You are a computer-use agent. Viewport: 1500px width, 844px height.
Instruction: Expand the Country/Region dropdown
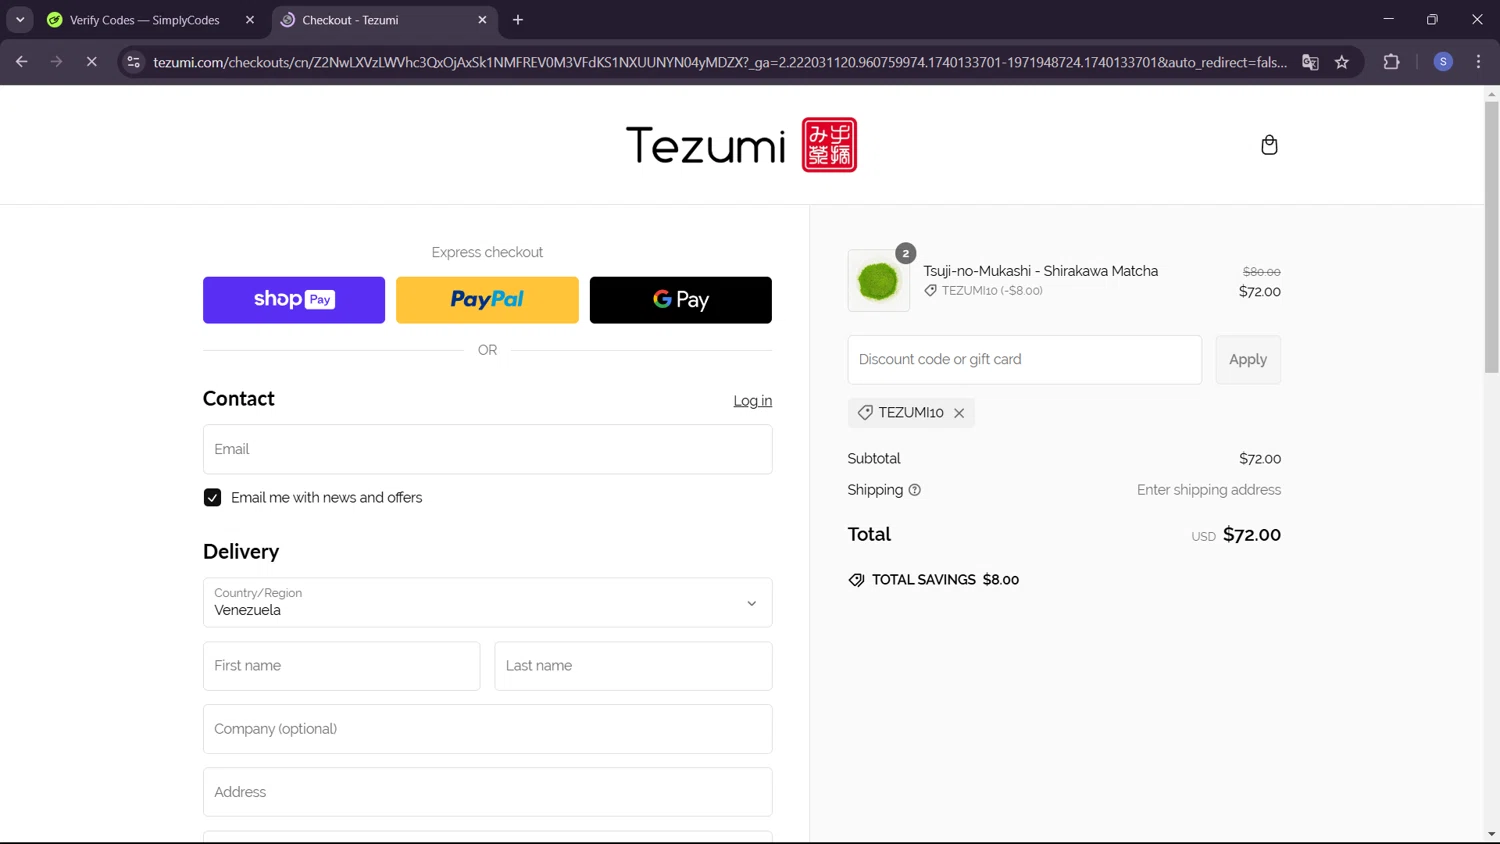point(488,603)
